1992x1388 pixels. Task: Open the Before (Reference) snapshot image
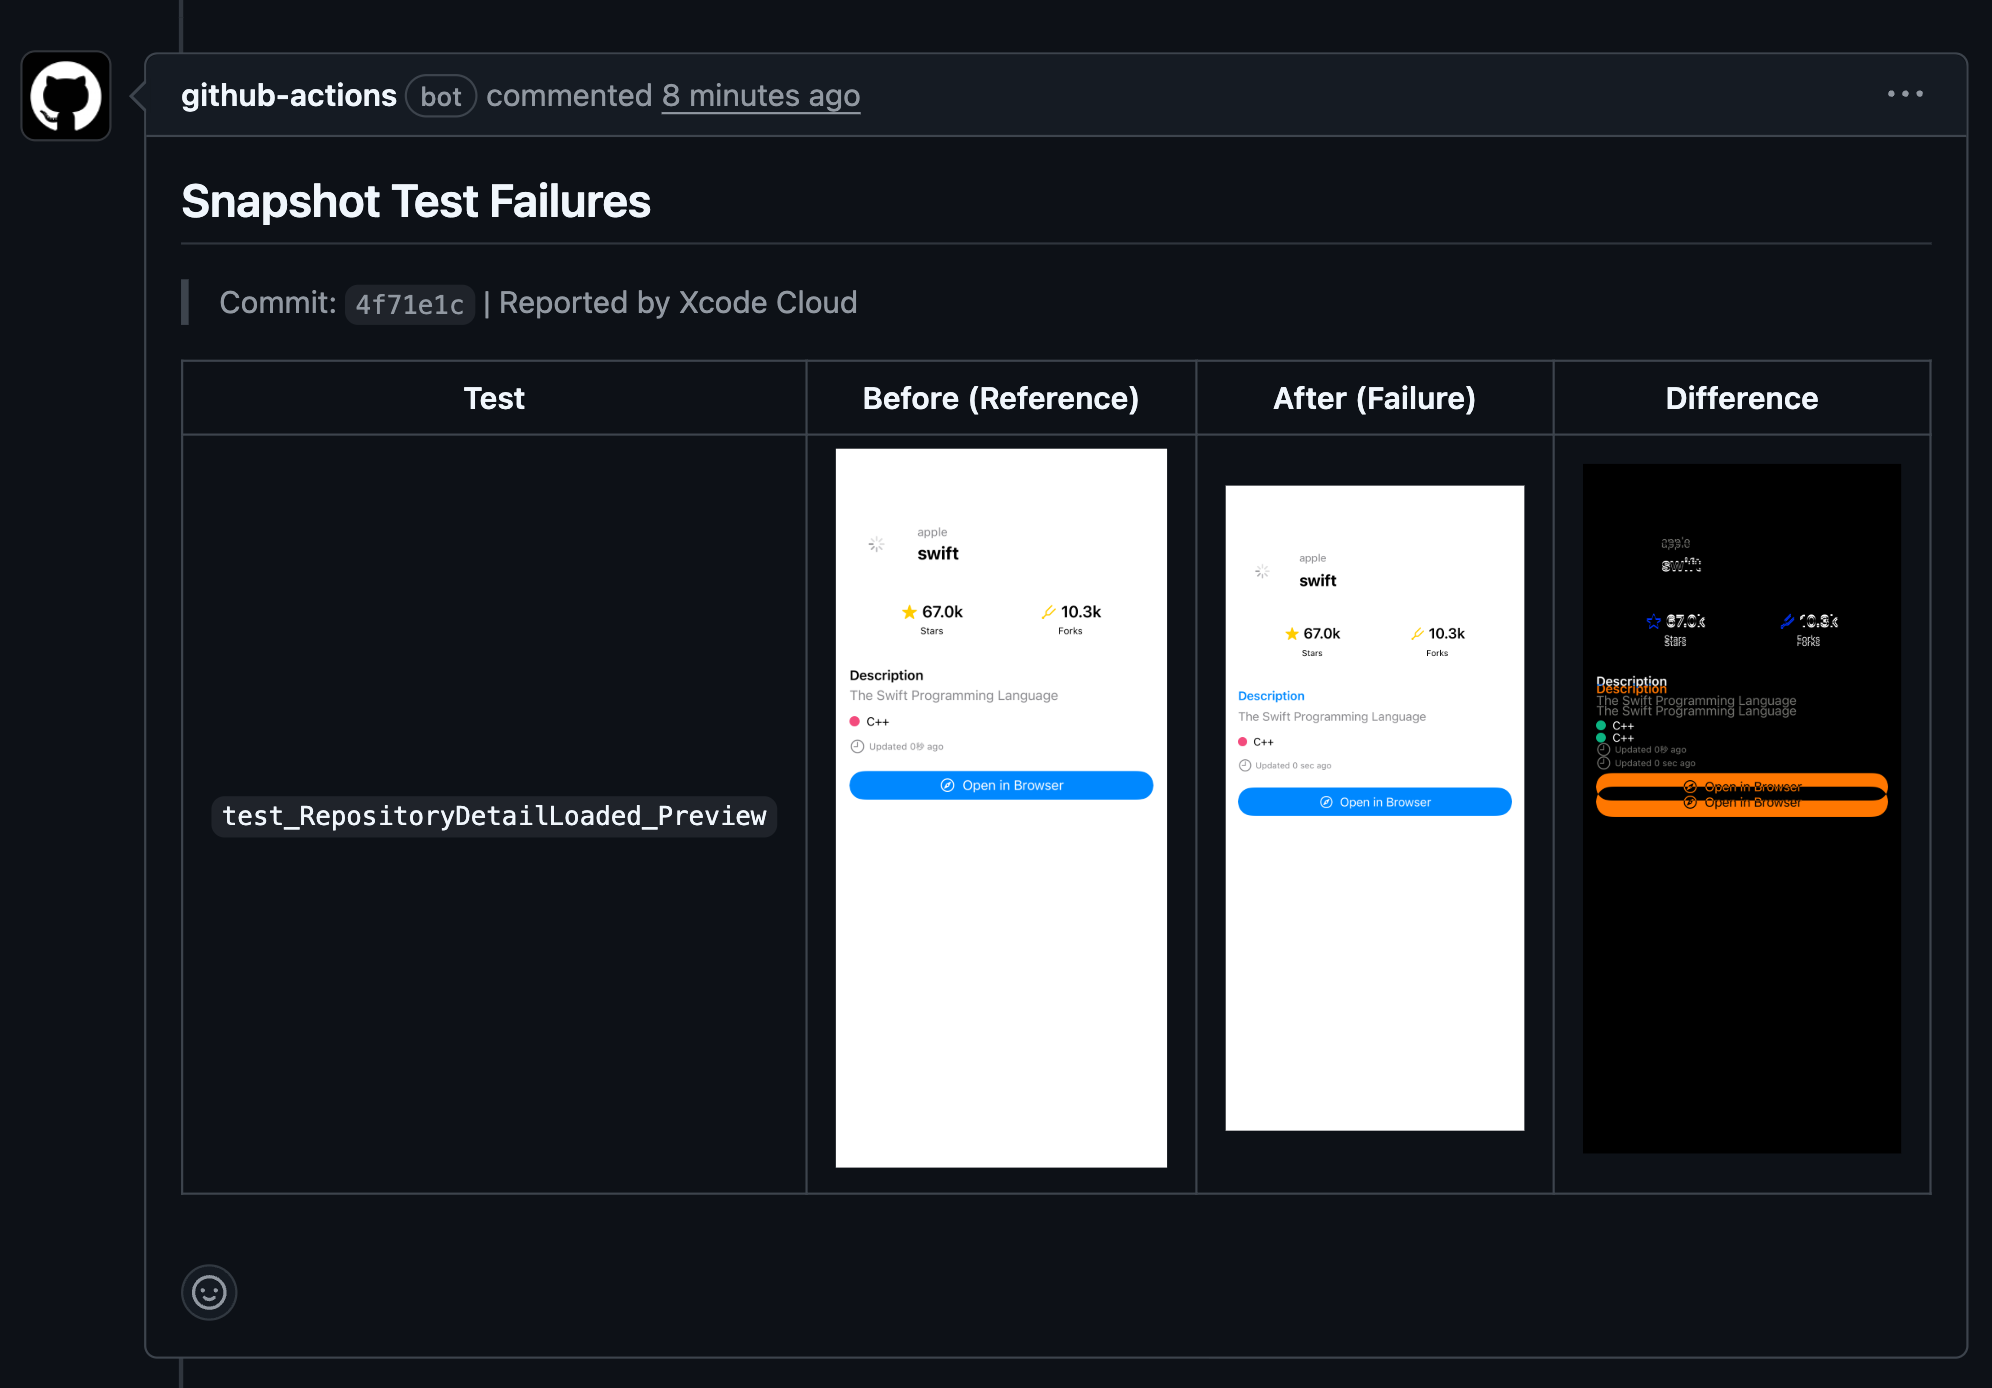click(1001, 808)
